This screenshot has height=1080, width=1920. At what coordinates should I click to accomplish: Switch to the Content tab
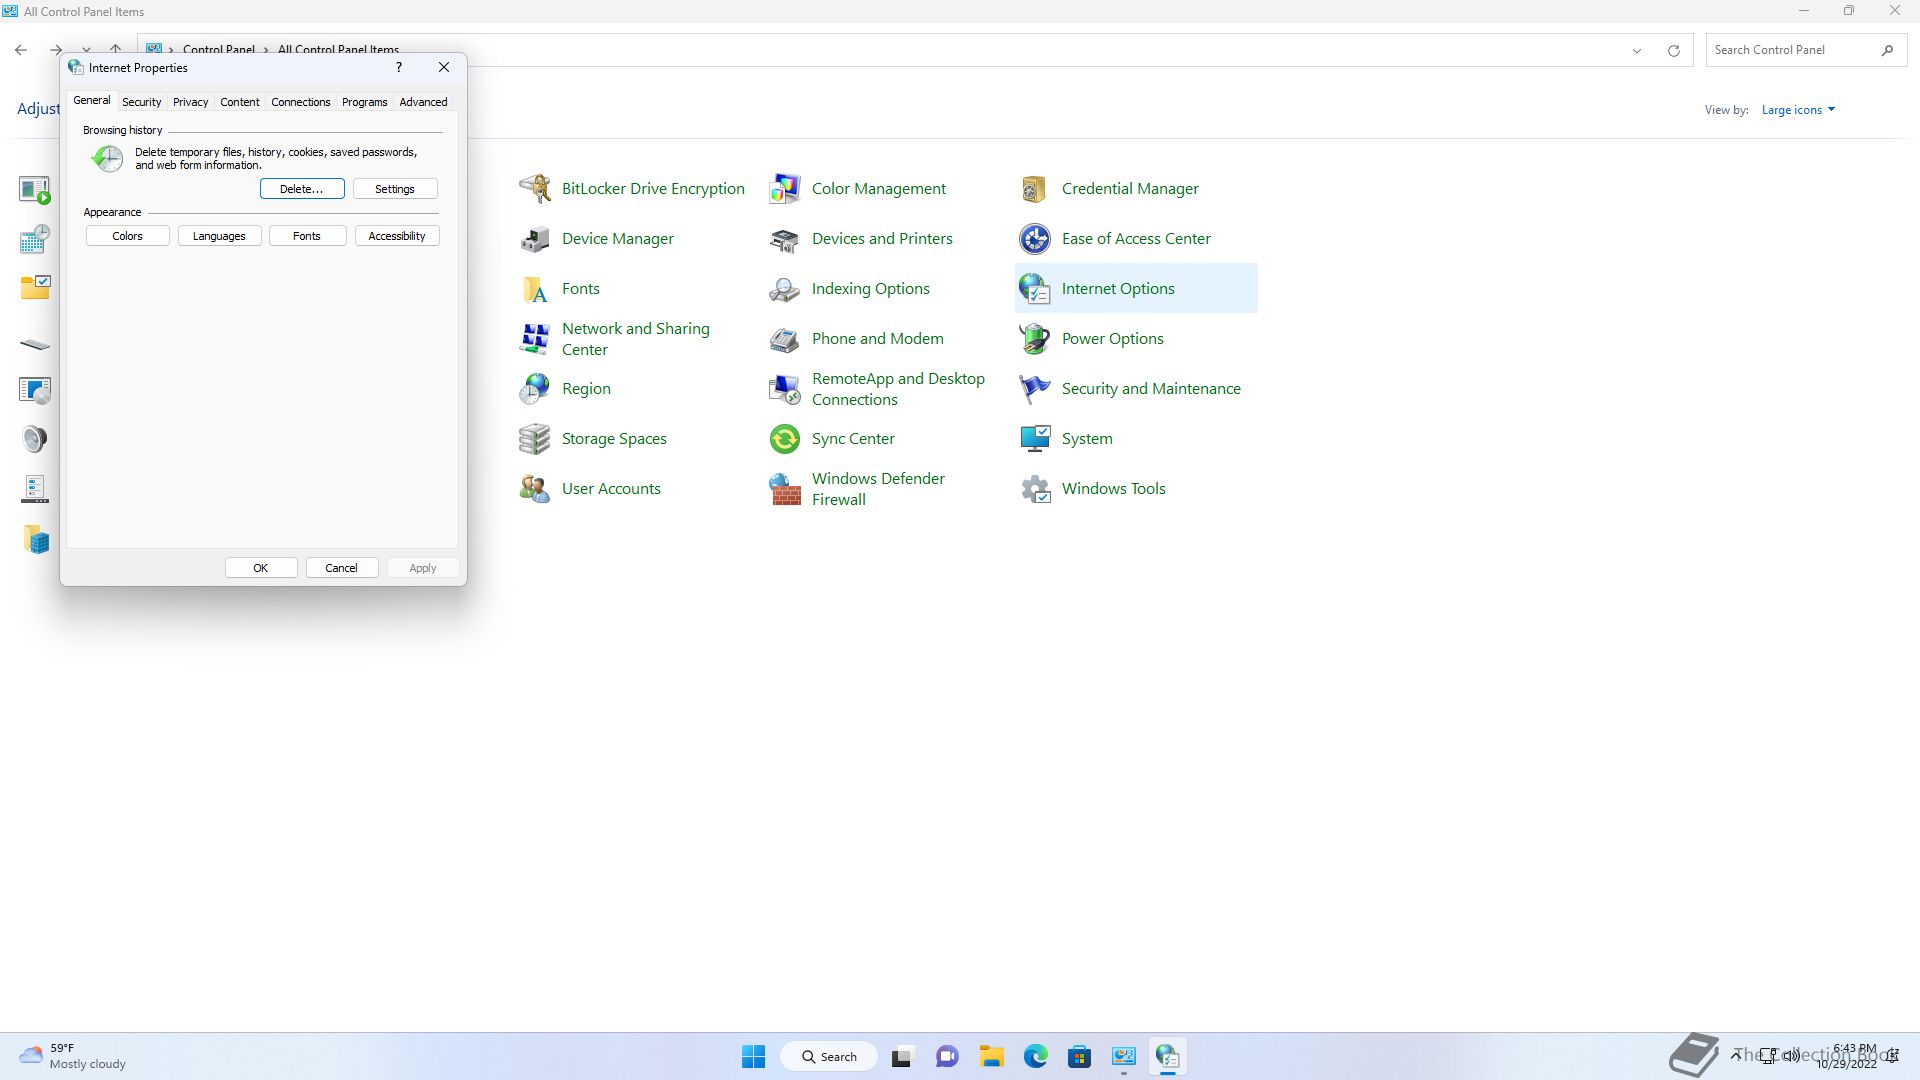(x=240, y=102)
